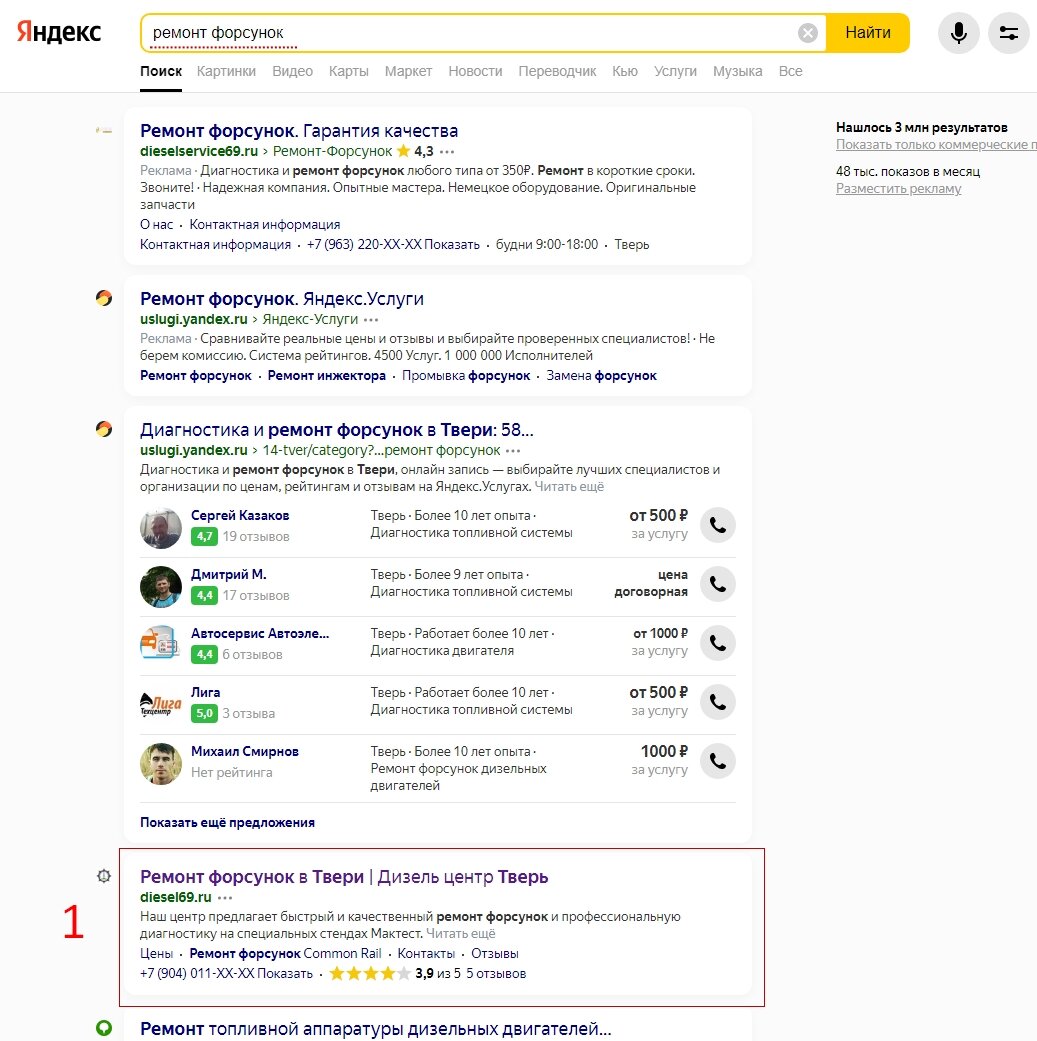Screen dimensions: 1037x1041
Task: Reveal phone +7 (904) 011-XX-XX Показать
Action: click(226, 973)
